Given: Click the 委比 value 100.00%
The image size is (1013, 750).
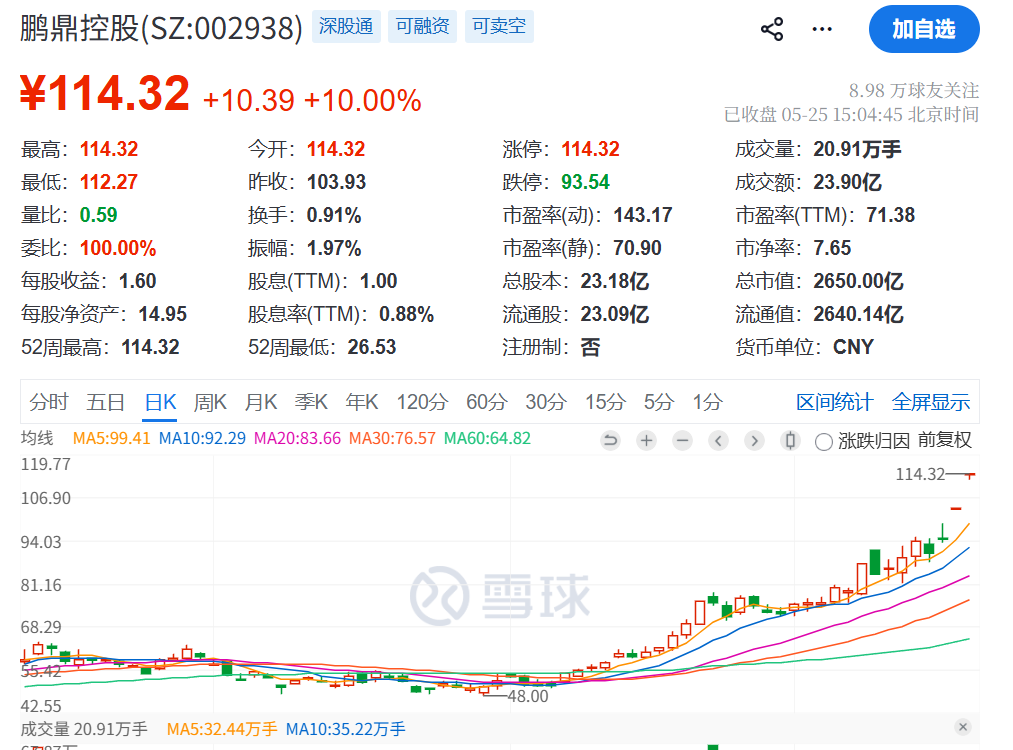Looking at the screenshot, I should pyautogui.click(x=118, y=248).
